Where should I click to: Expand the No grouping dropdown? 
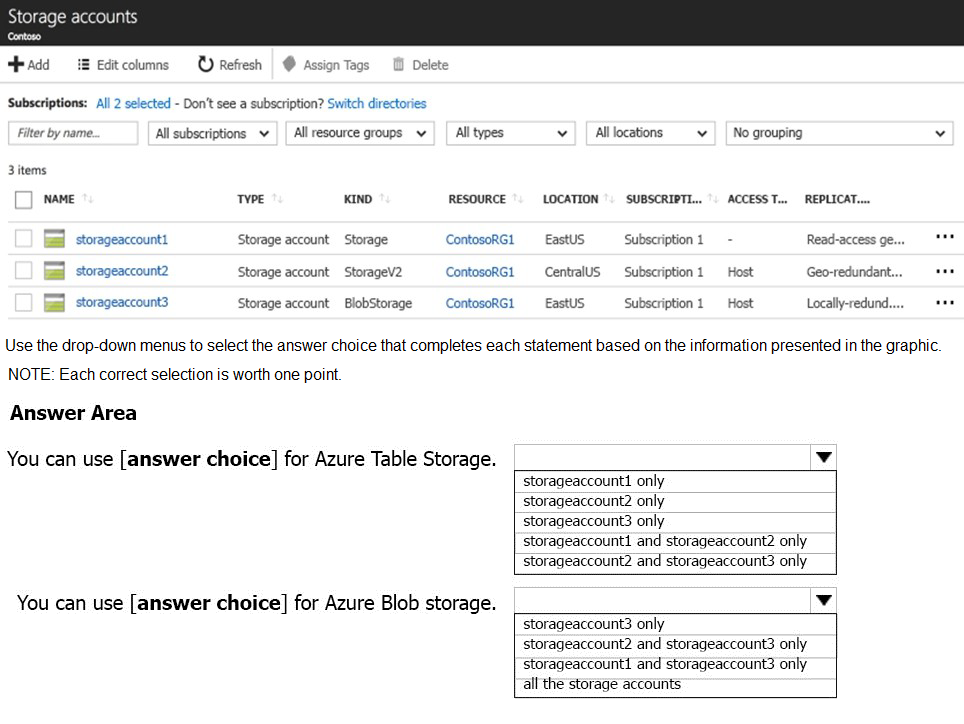click(838, 133)
